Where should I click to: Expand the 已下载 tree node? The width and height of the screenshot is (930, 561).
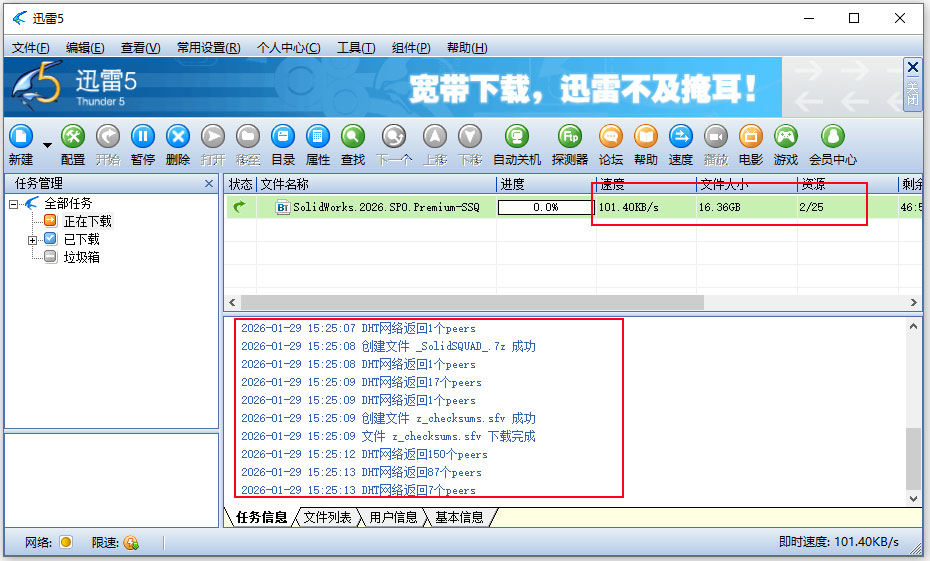click(33, 240)
